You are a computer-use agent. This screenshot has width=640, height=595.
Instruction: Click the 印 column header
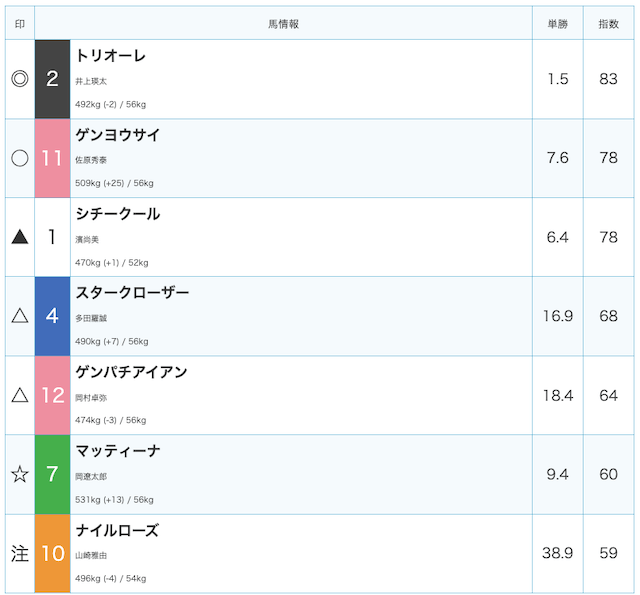[20, 24]
